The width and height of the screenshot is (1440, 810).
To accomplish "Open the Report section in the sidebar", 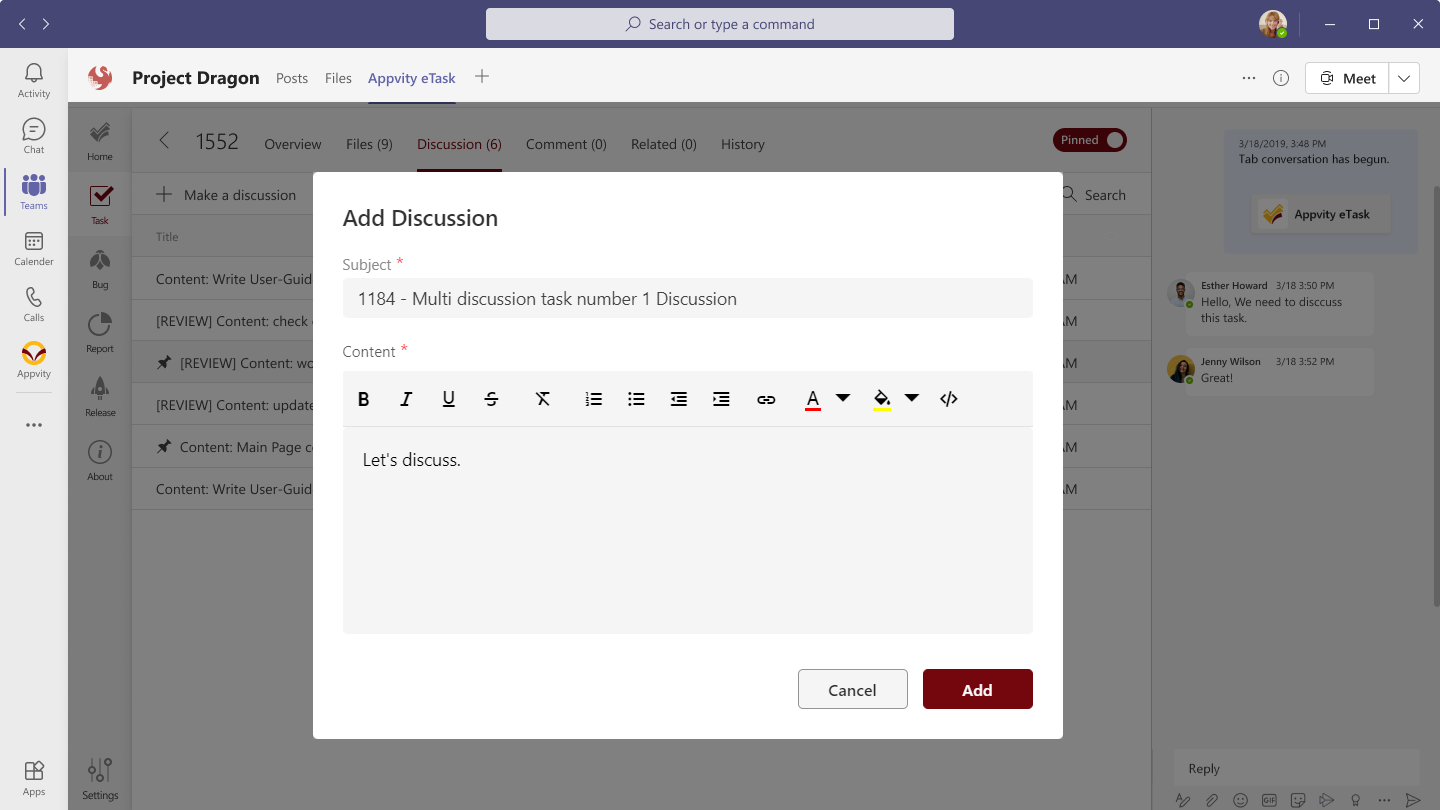I will pyautogui.click(x=99, y=330).
